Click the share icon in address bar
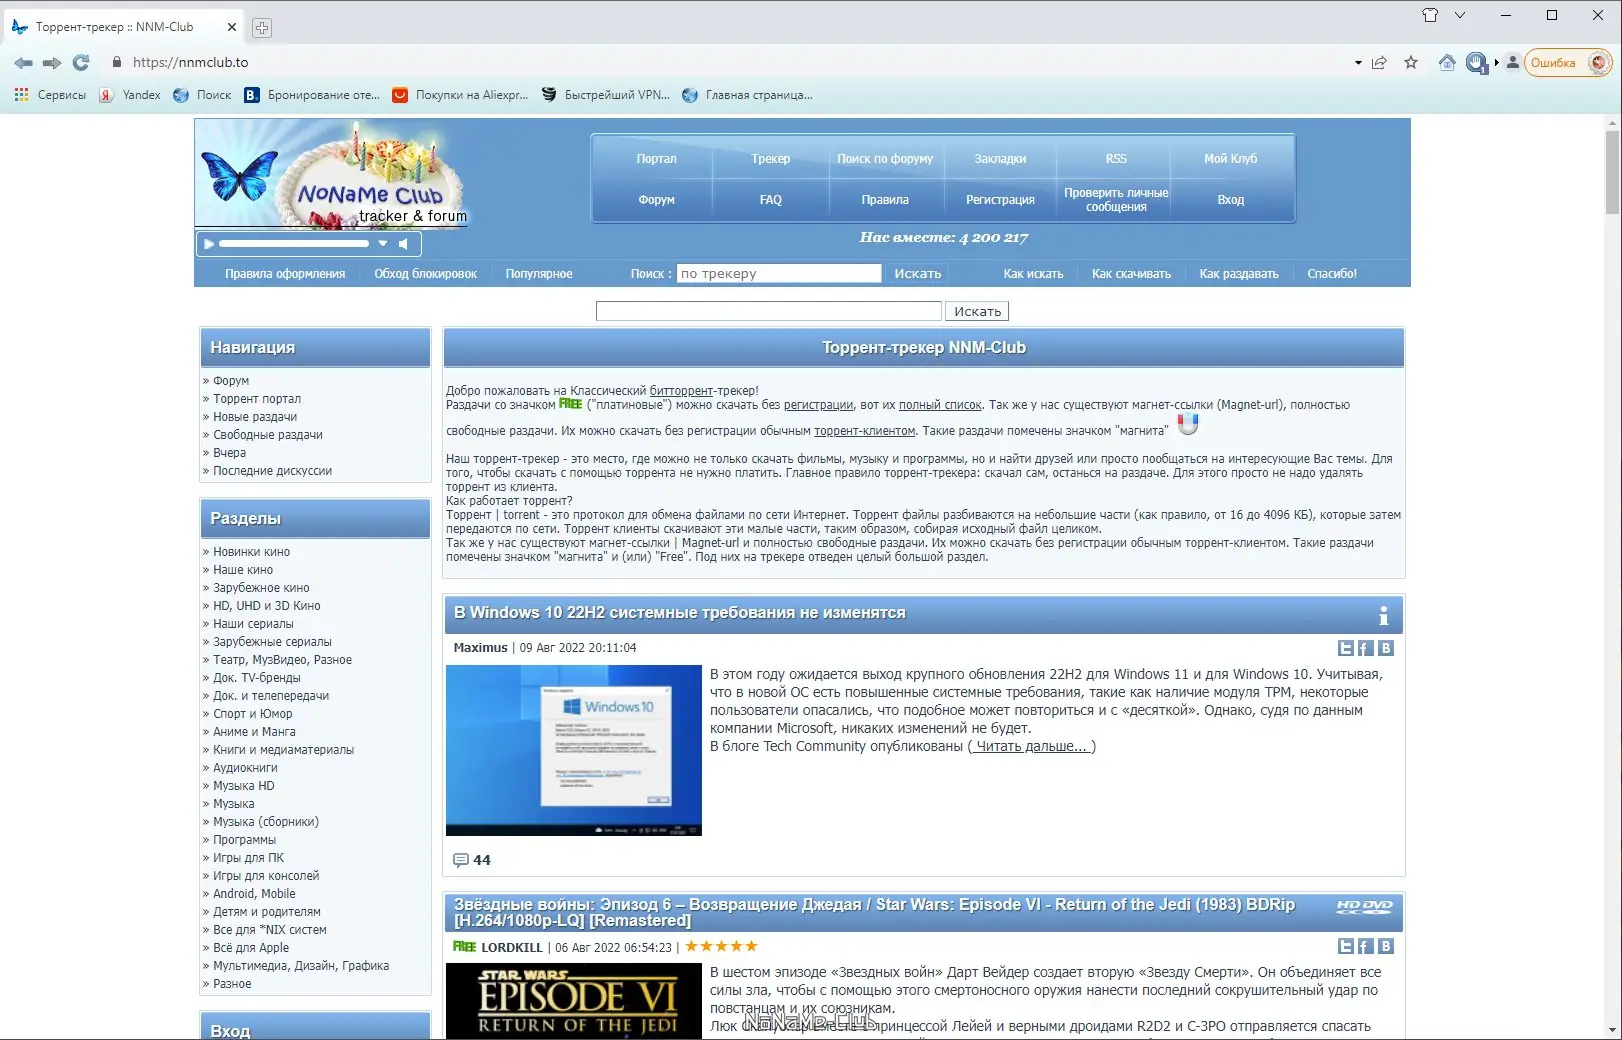Viewport: 1622px width, 1040px height. point(1380,63)
